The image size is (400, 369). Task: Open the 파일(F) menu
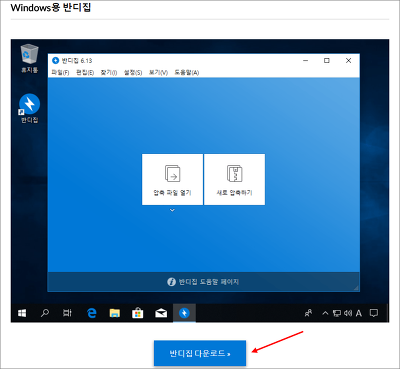[60, 72]
